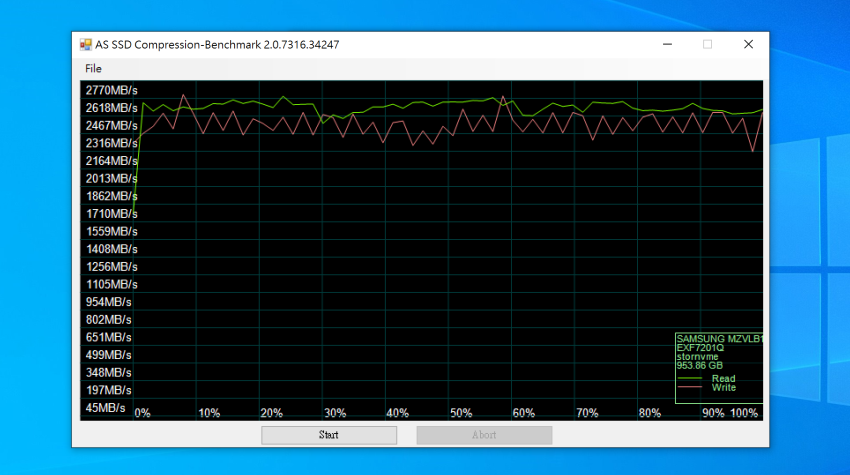Click the 2316MB/s axis label

(x=112, y=143)
